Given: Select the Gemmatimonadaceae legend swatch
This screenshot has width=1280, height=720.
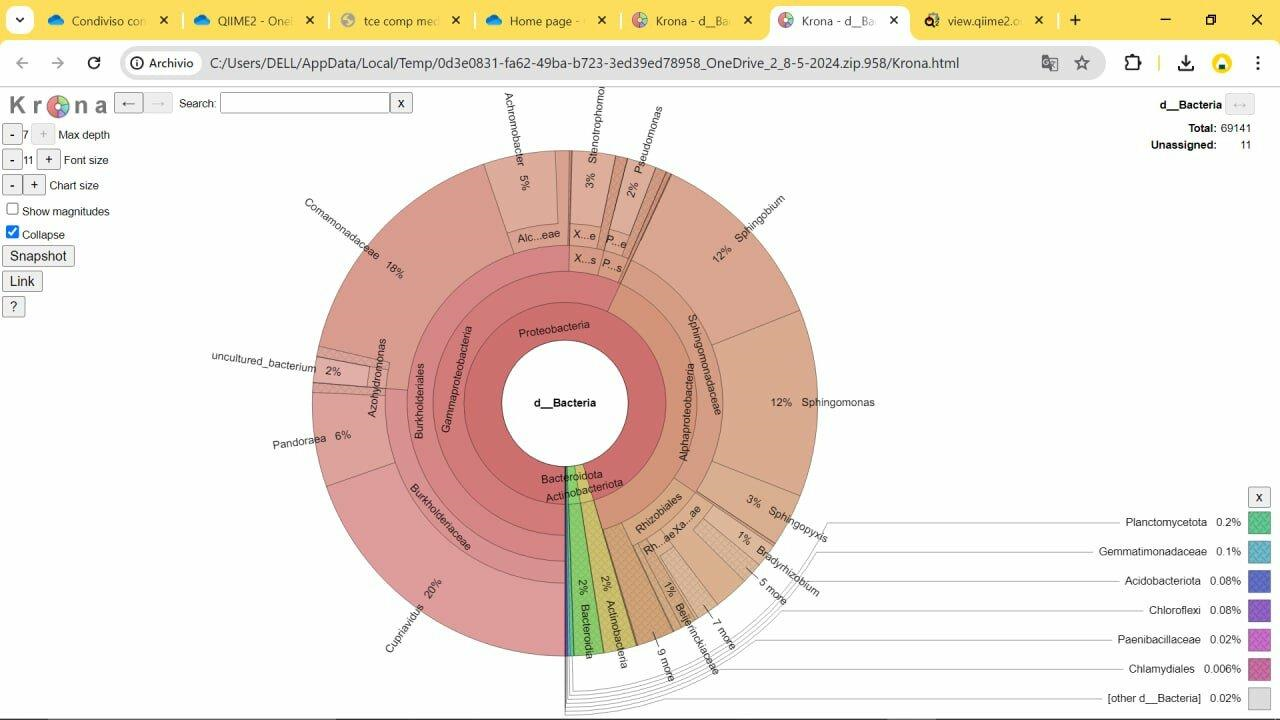Looking at the screenshot, I should tap(1259, 551).
